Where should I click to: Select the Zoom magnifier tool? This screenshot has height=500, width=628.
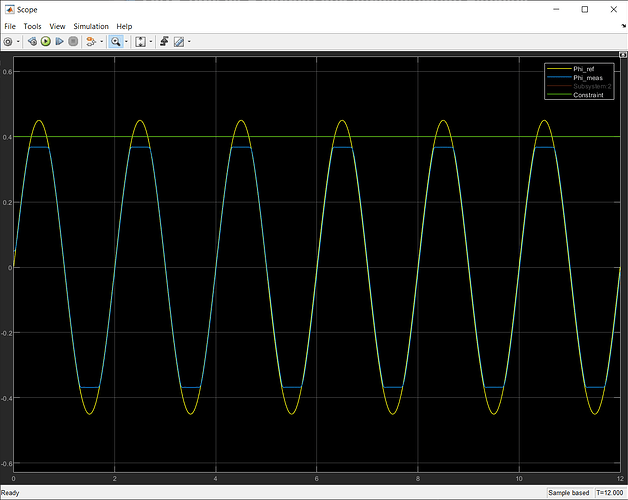pos(115,42)
